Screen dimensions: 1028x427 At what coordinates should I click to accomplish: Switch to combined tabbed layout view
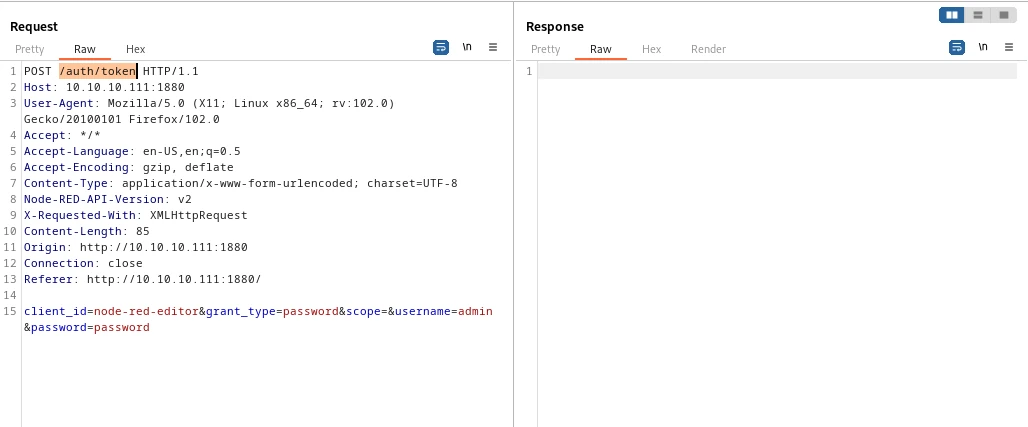(x=1003, y=15)
